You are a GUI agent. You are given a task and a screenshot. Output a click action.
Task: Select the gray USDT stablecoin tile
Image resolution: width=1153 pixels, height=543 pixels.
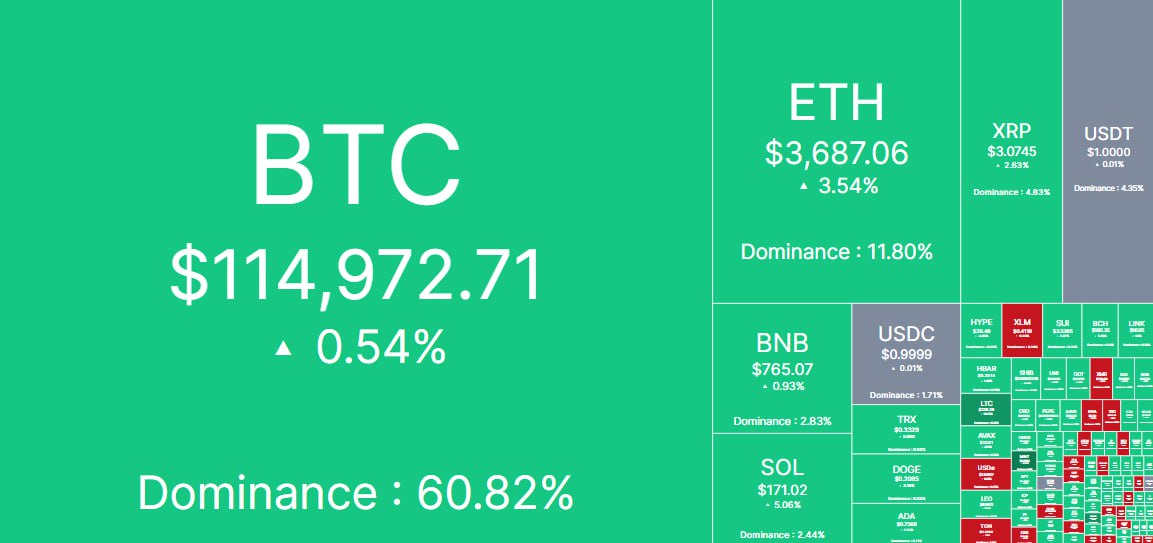(x=1108, y=151)
